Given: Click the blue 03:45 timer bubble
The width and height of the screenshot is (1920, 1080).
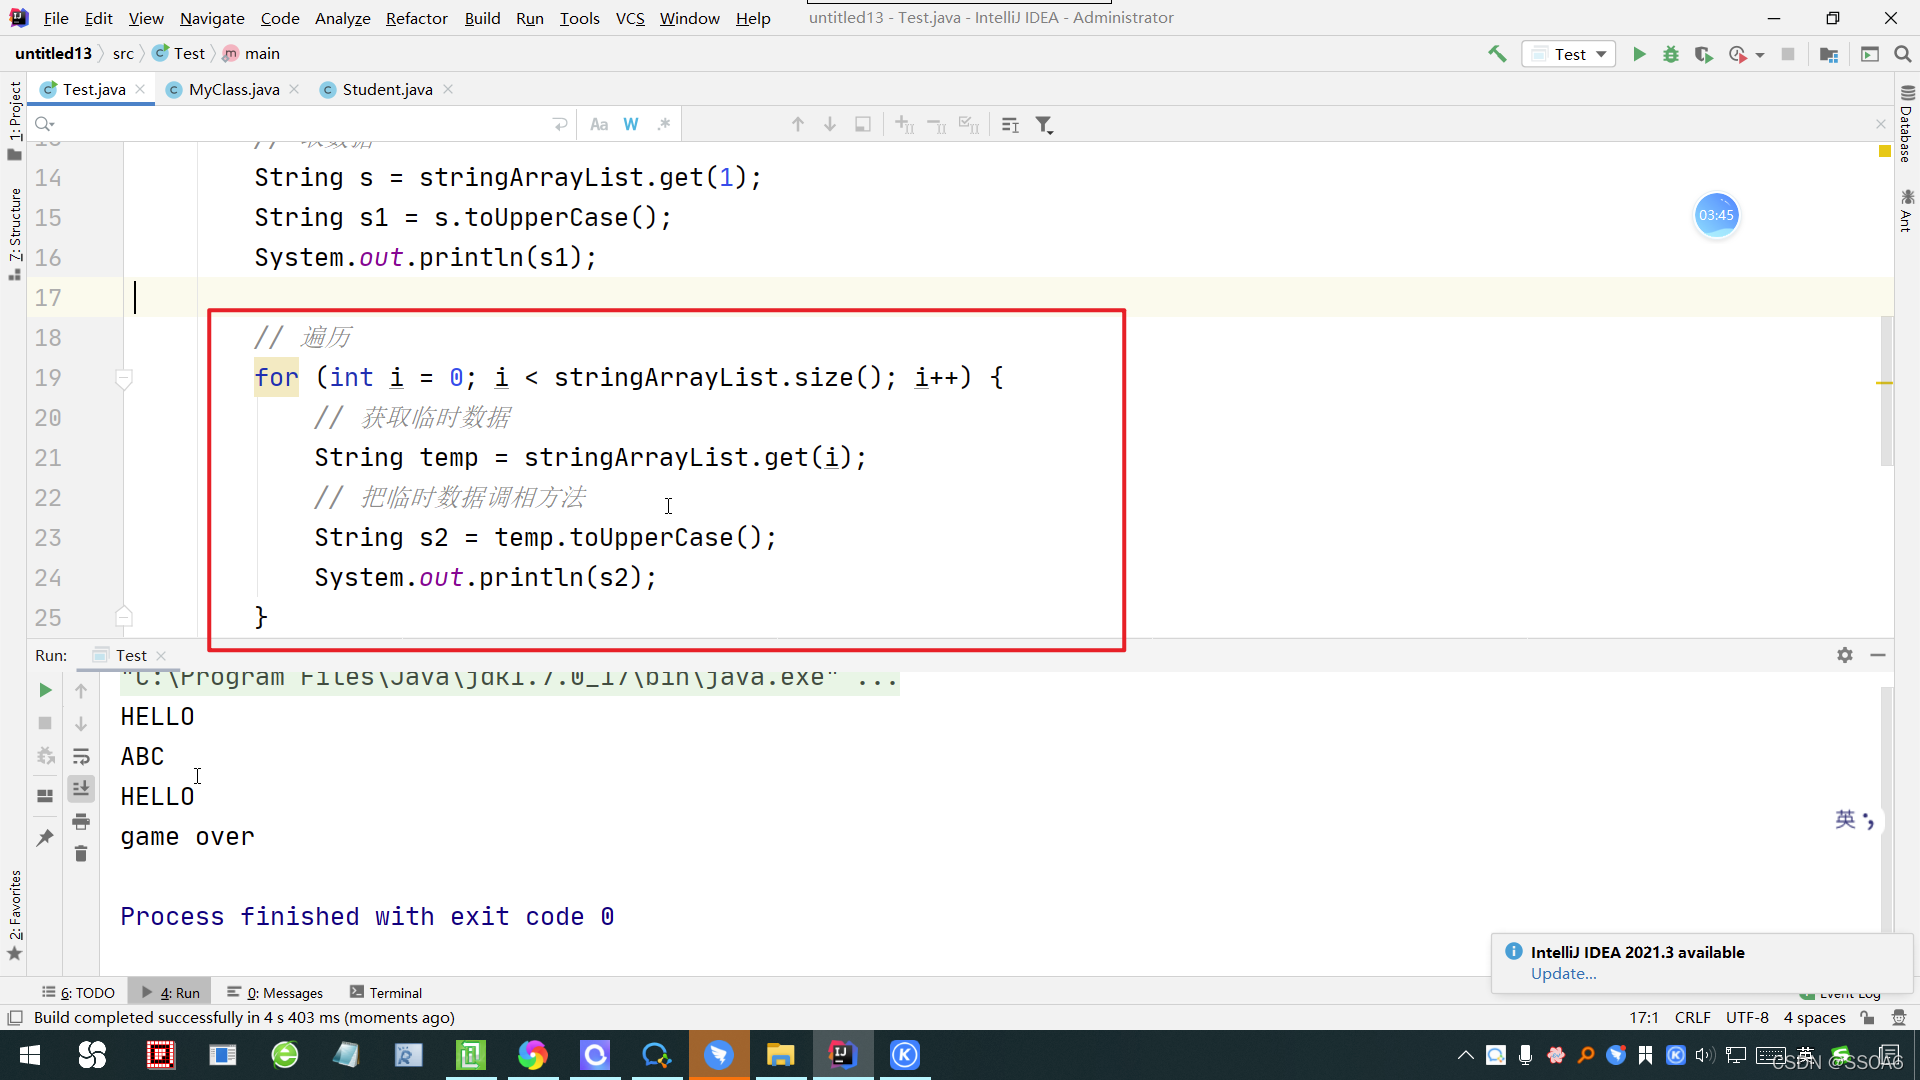Looking at the screenshot, I should (1716, 215).
